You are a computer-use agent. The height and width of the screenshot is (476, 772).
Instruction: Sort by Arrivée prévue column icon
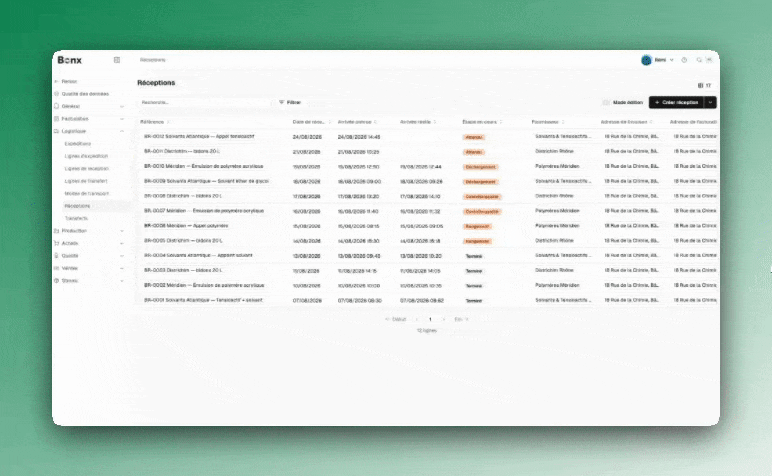click(376, 122)
